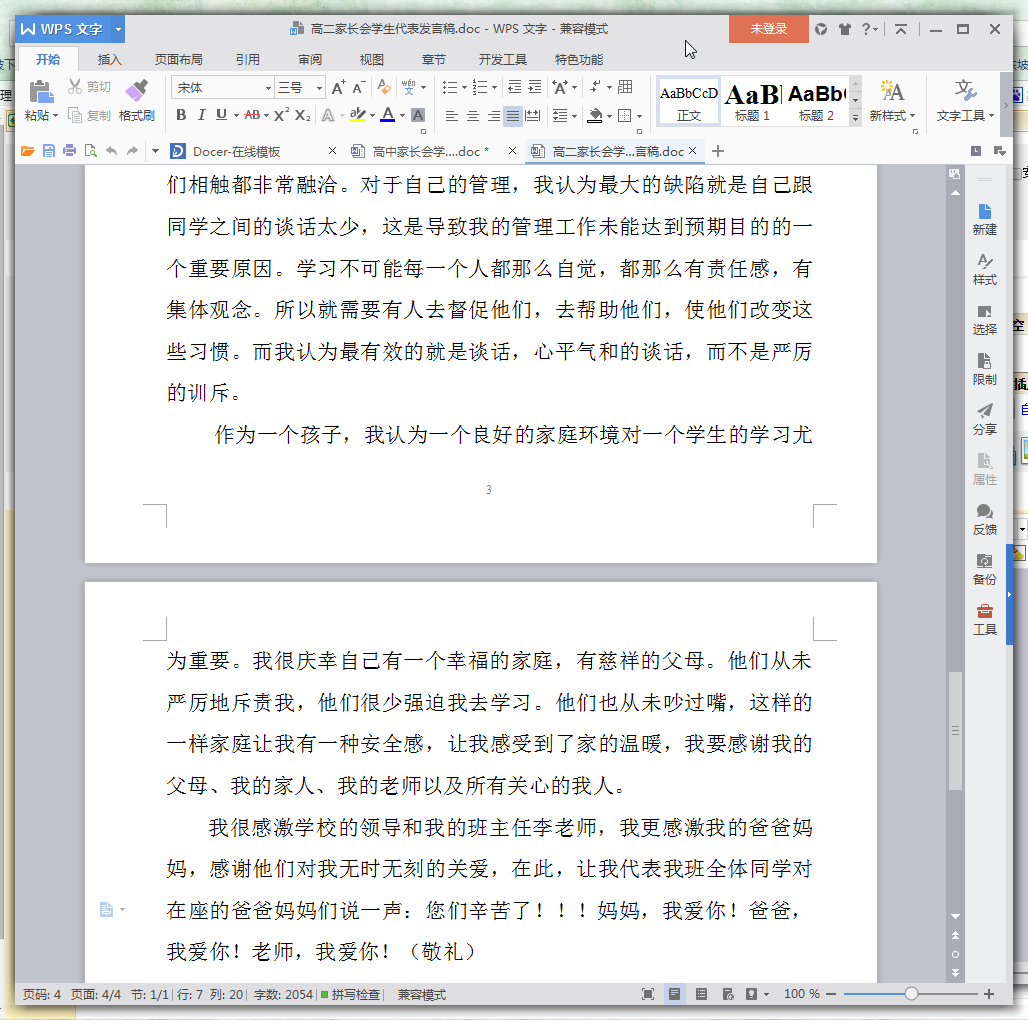Image resolution: width=1028 pixels, height=1020 pixels.
Task: Click the 未登录 login button
Action: (768, 30)
